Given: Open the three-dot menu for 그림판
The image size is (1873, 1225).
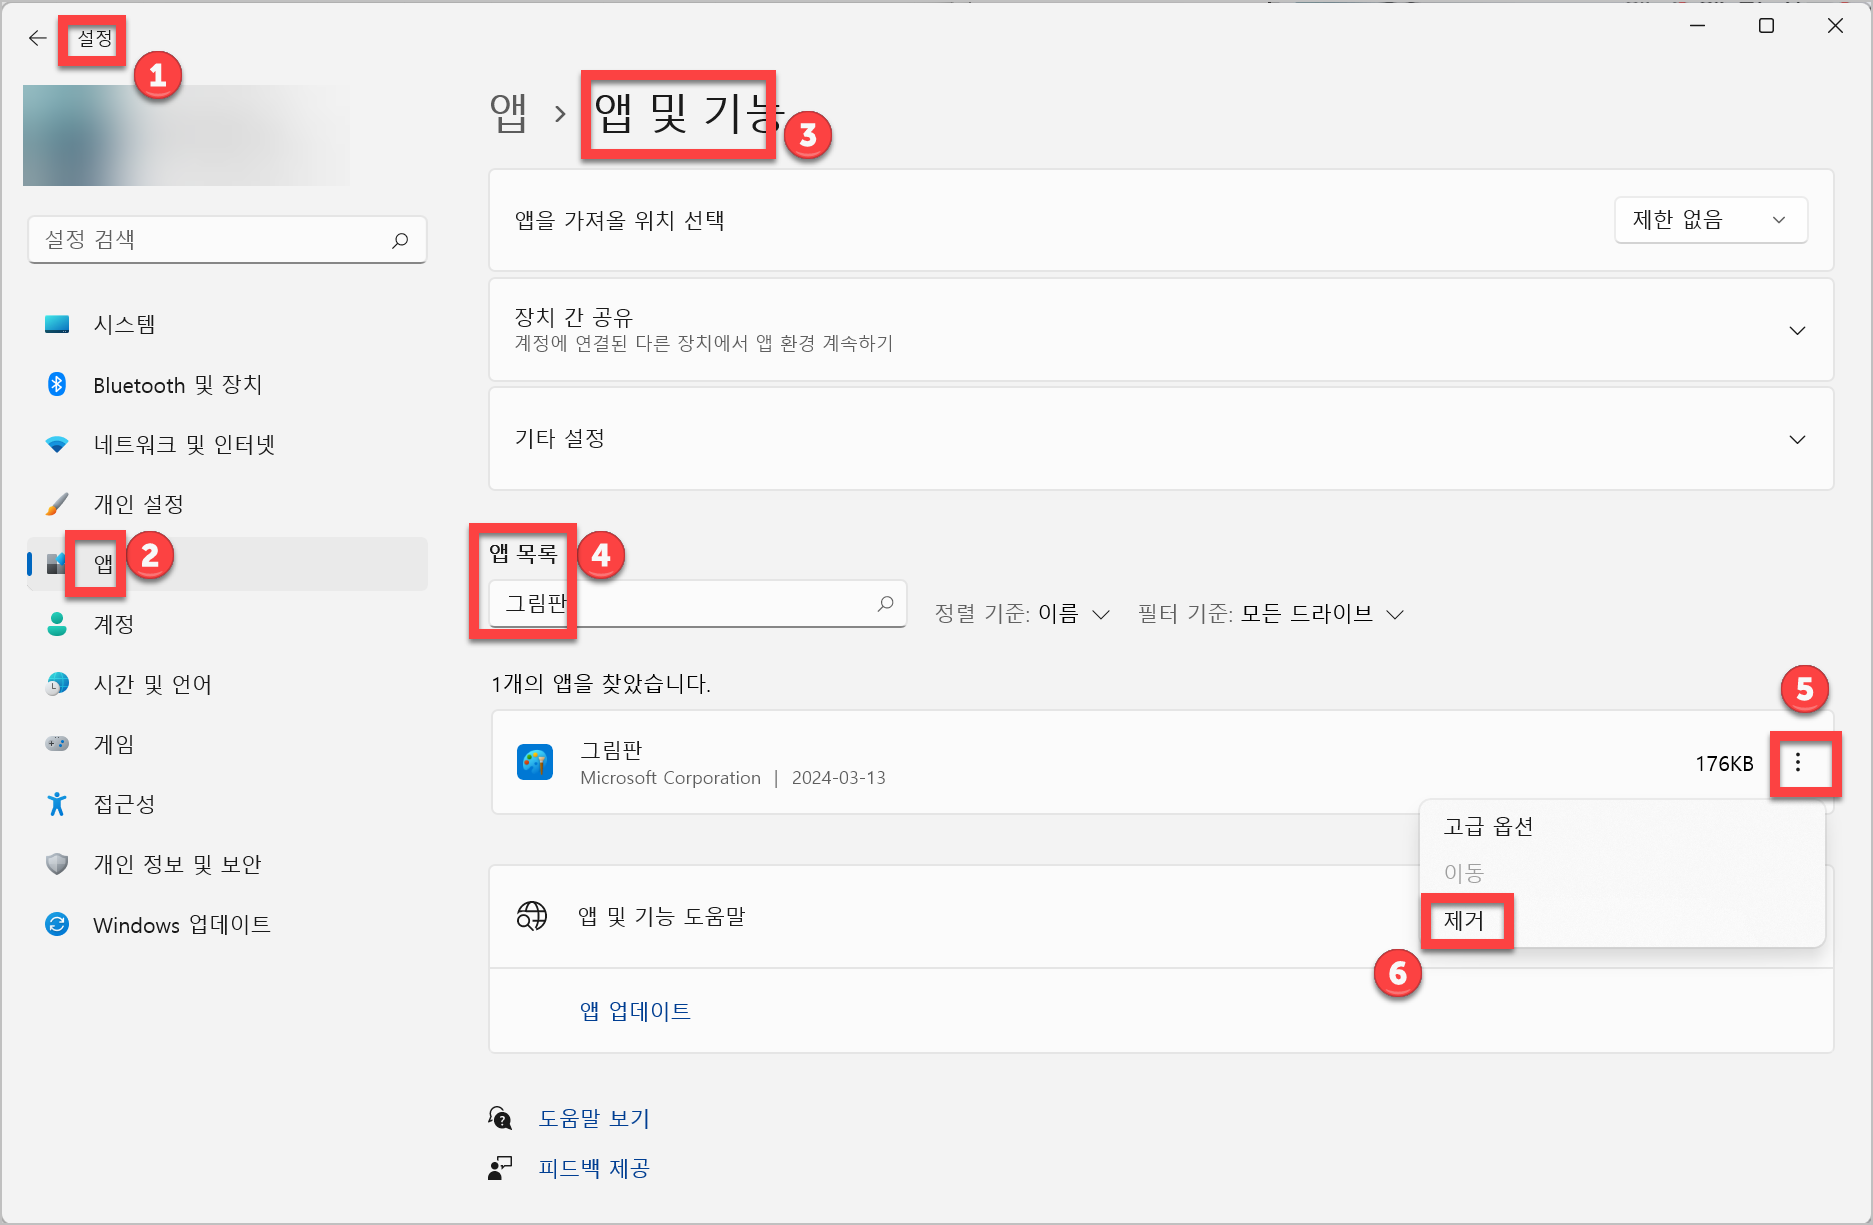Looking at the screenshot, I should (x=1798, y=763).
